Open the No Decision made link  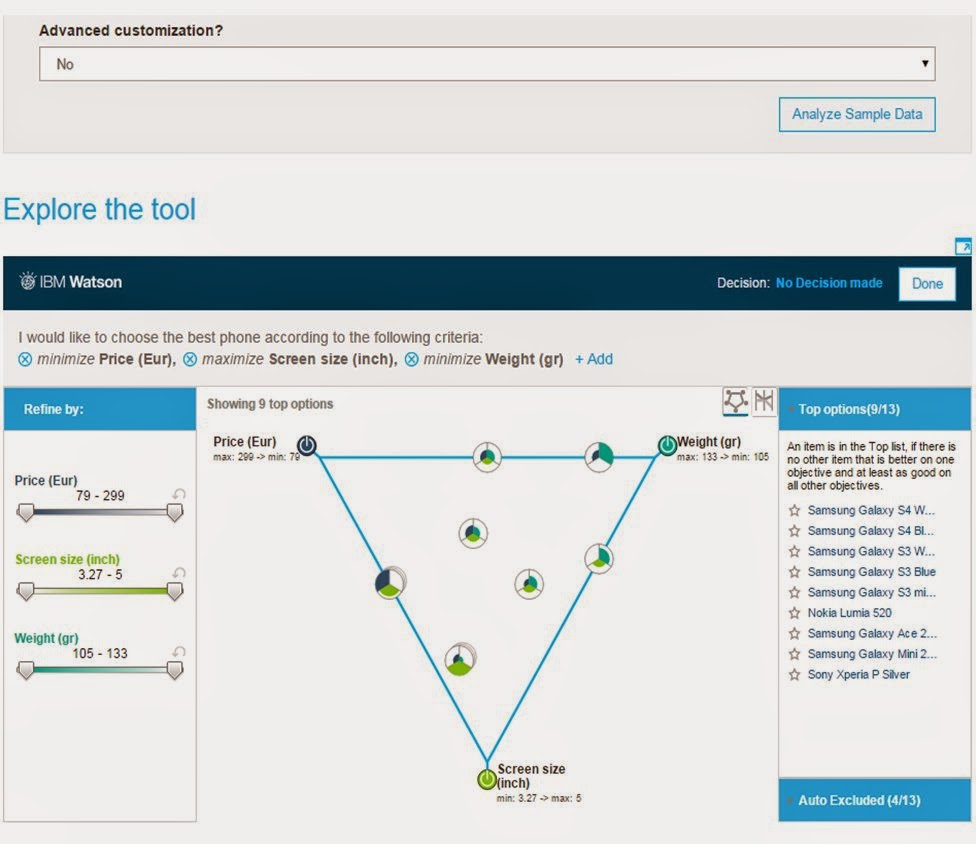(828, 283)
